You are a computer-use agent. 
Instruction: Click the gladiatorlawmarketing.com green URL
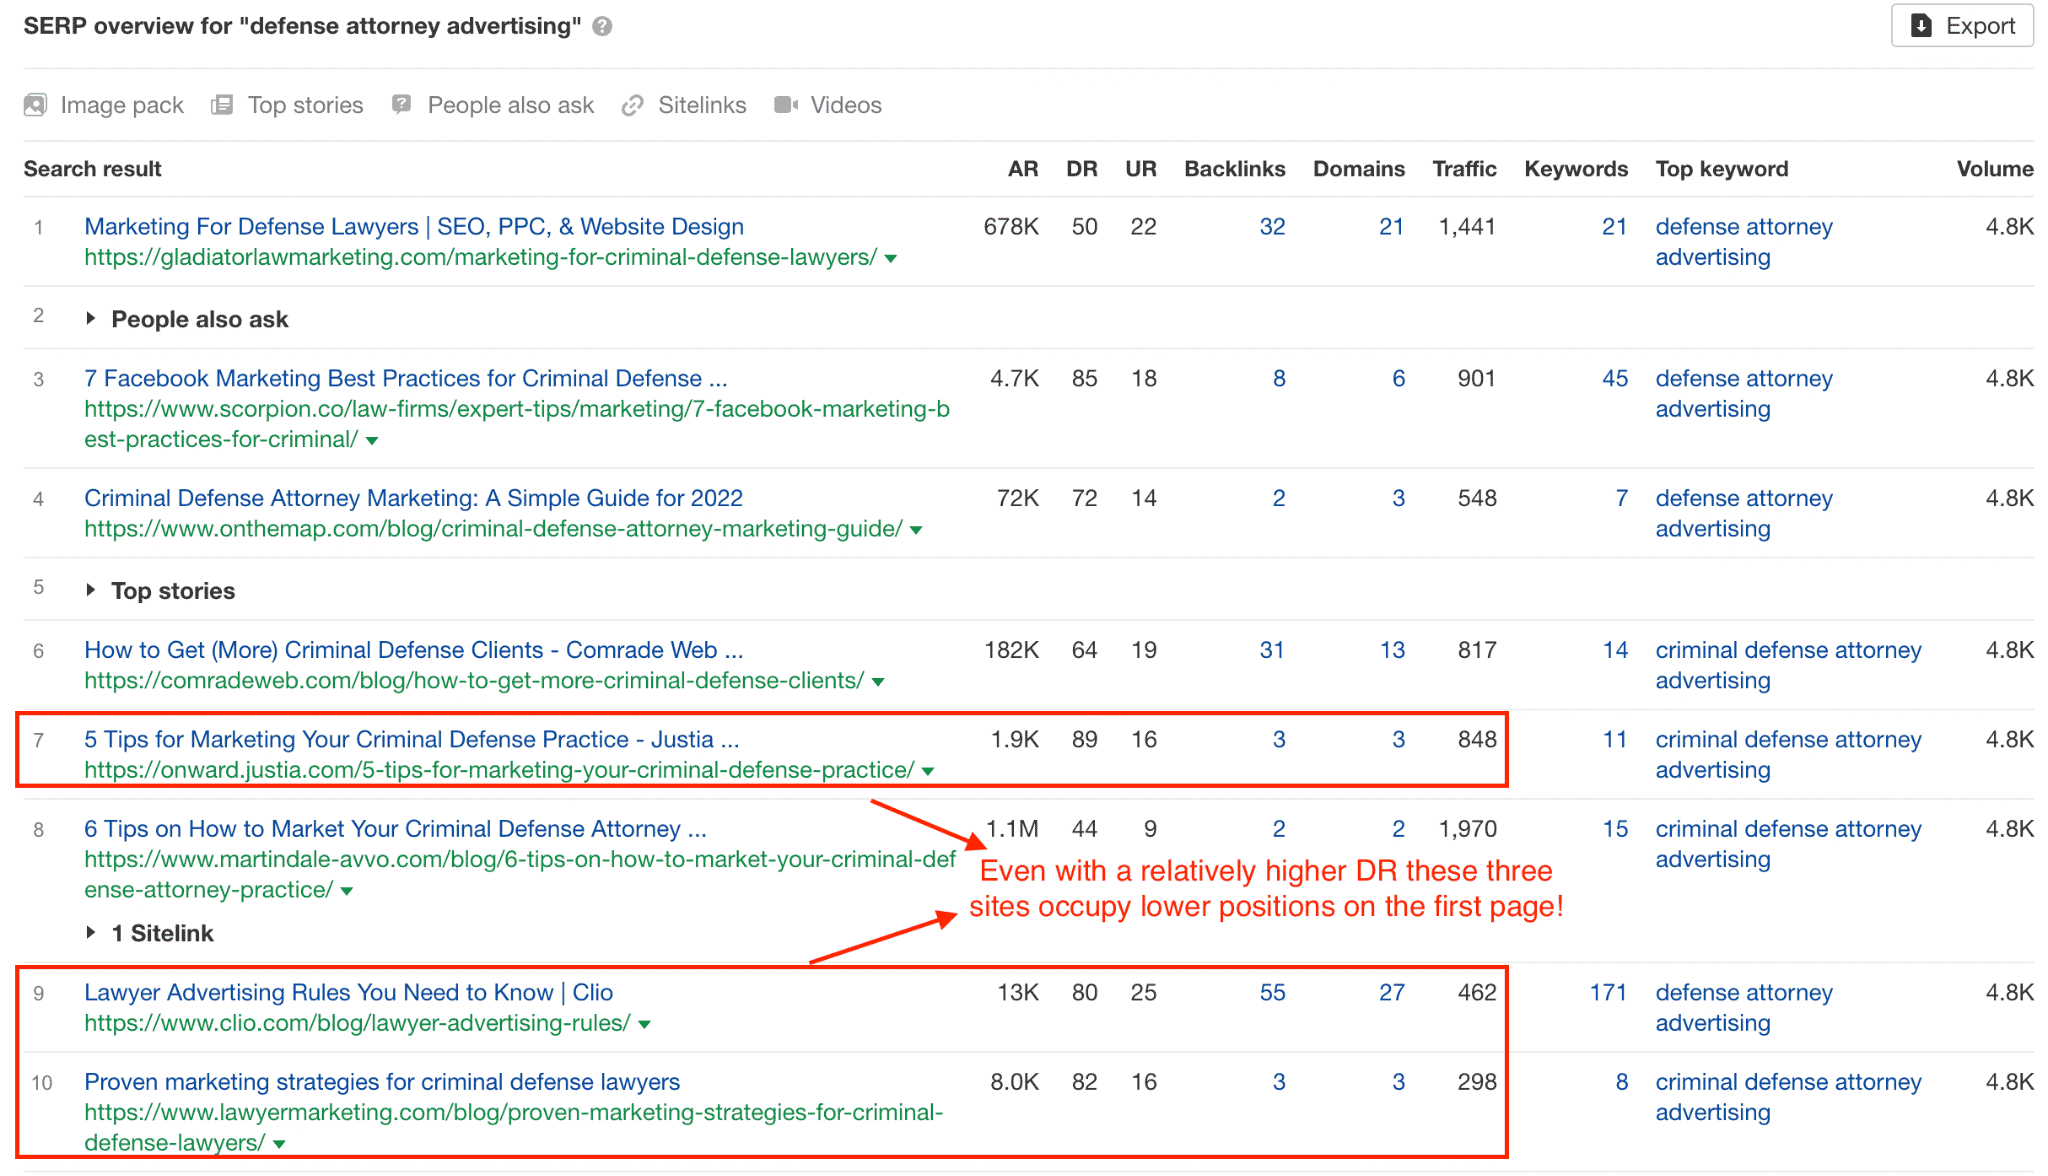point(480,258)
